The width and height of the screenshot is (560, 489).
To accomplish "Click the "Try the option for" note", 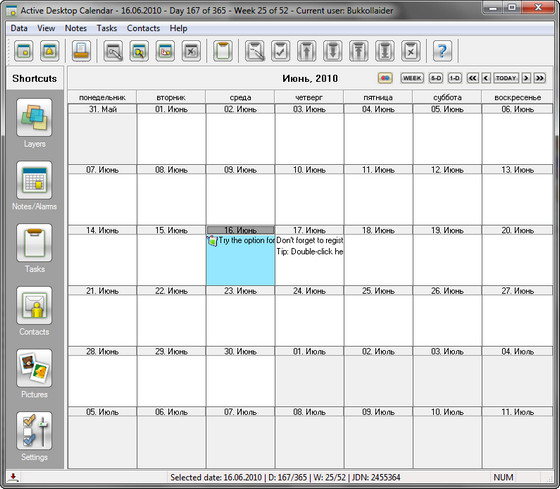I will [246, 240].
